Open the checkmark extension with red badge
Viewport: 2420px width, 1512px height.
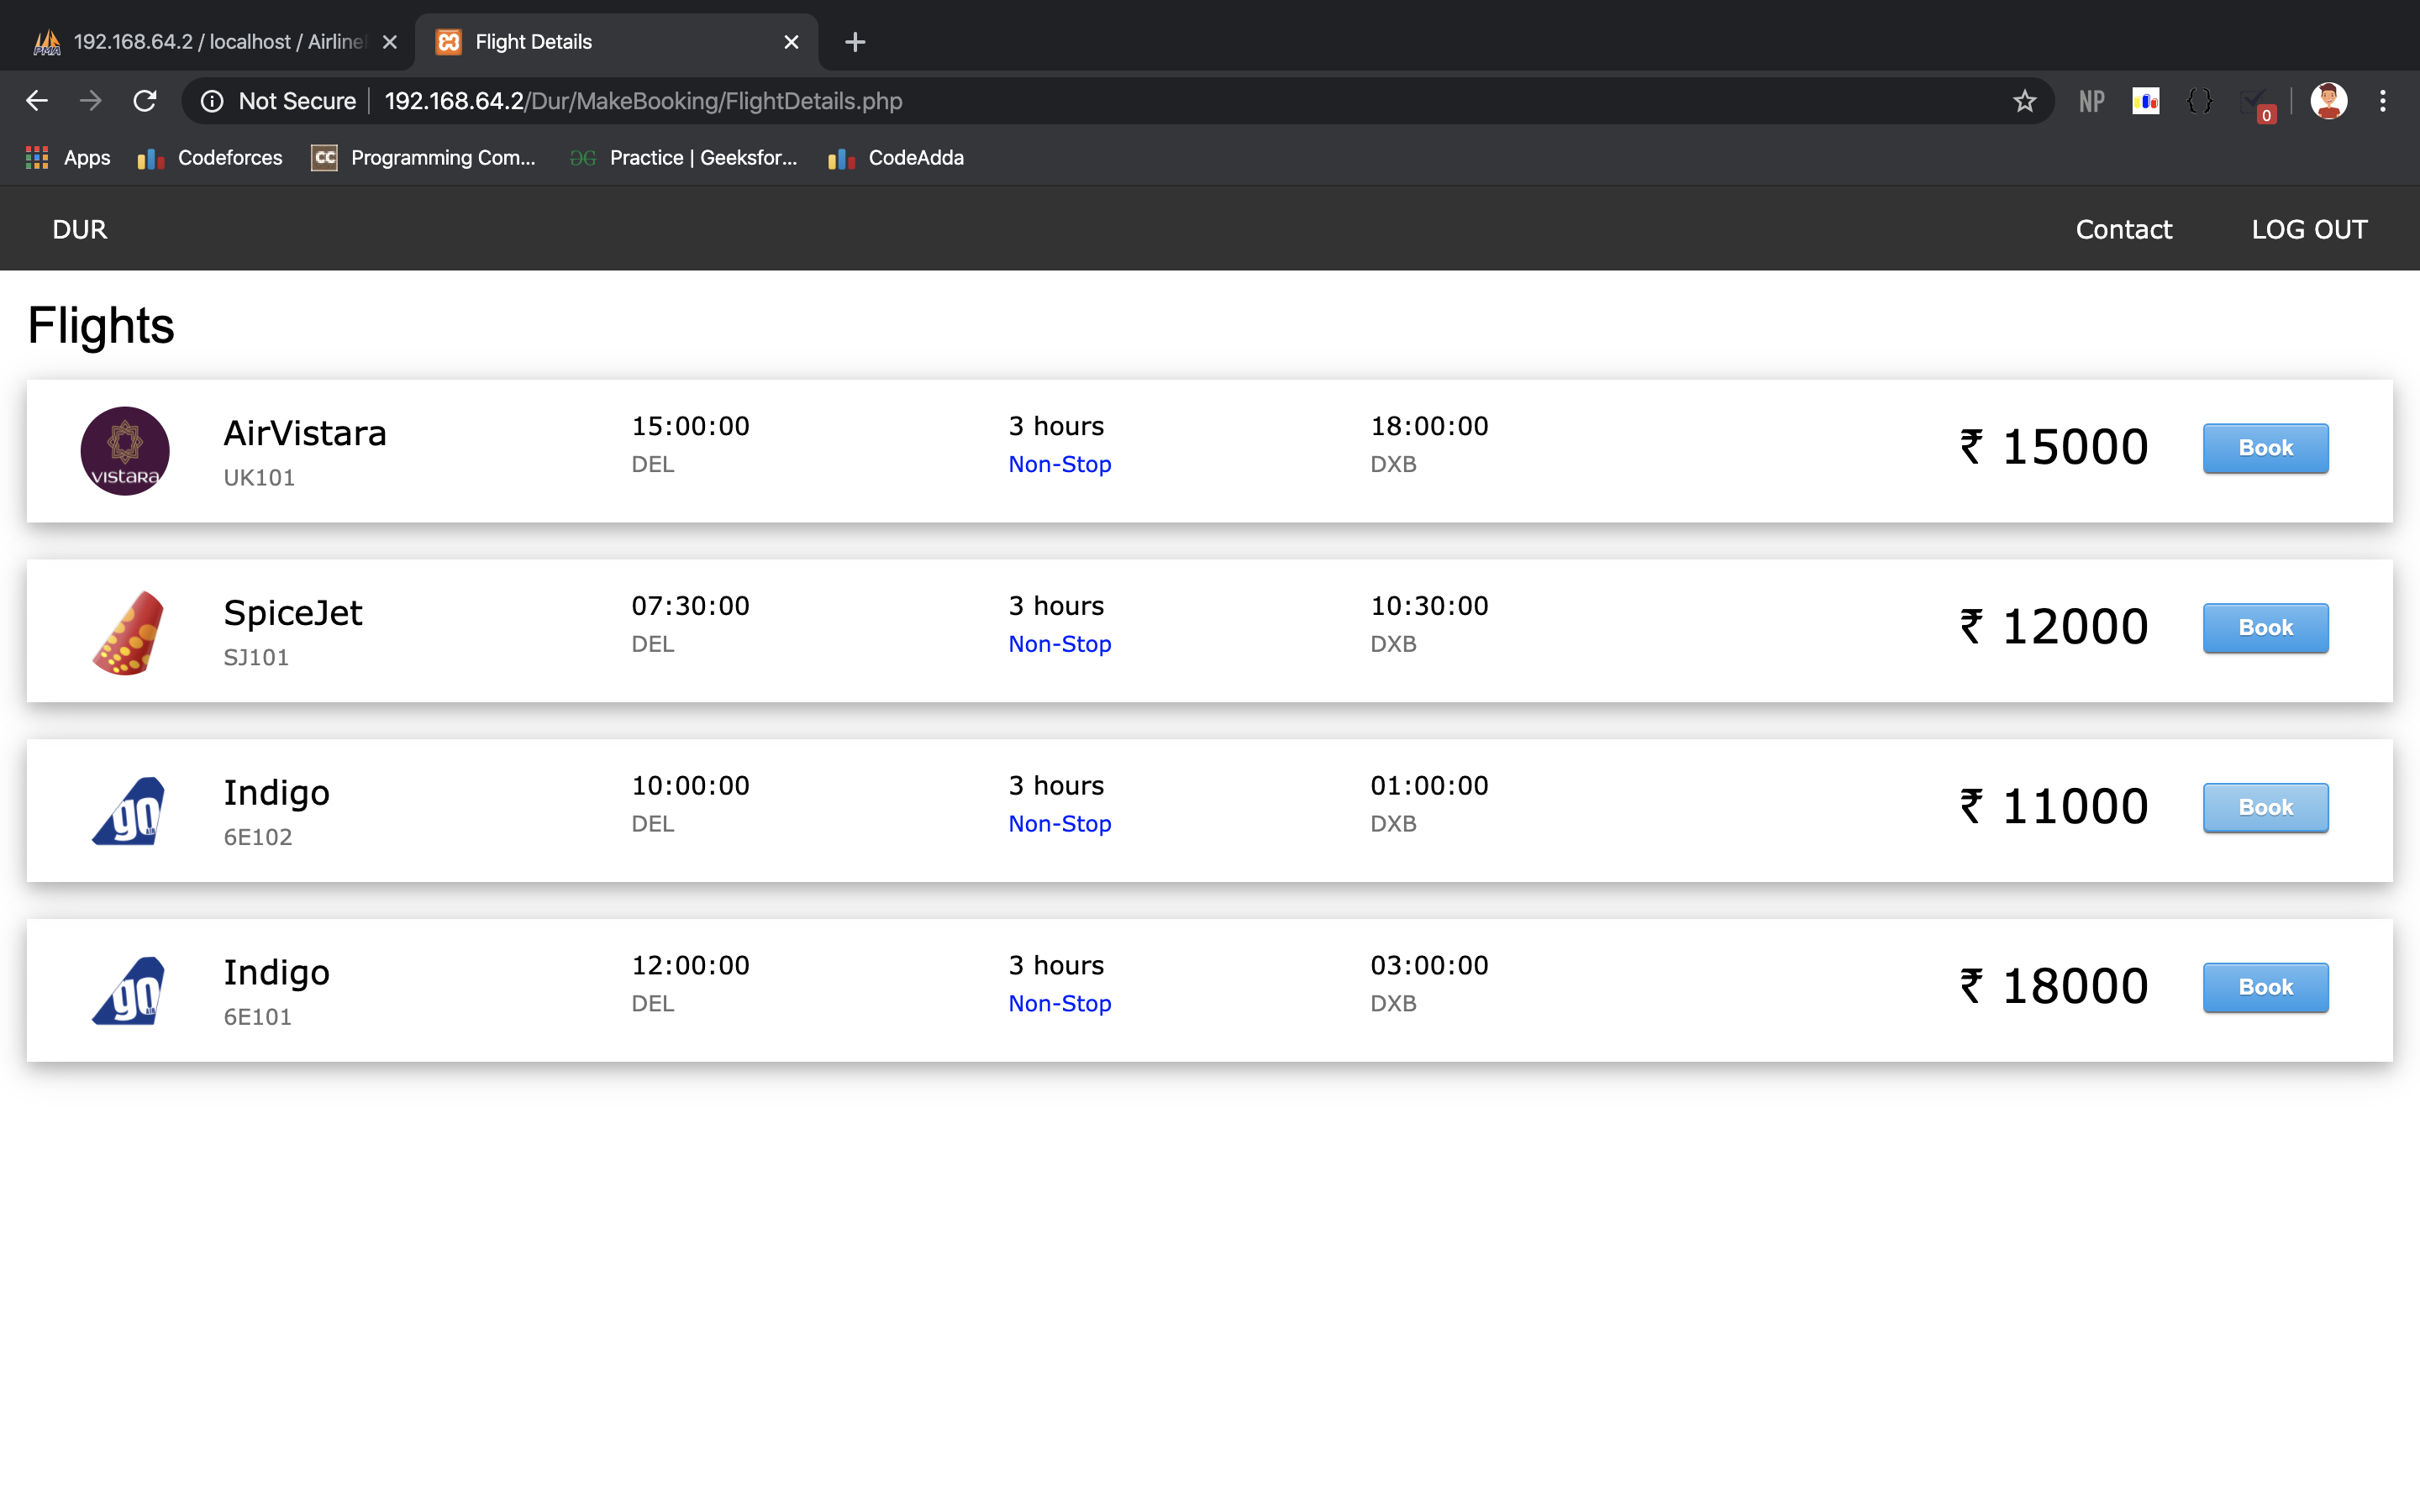[x=2256, y=103]
